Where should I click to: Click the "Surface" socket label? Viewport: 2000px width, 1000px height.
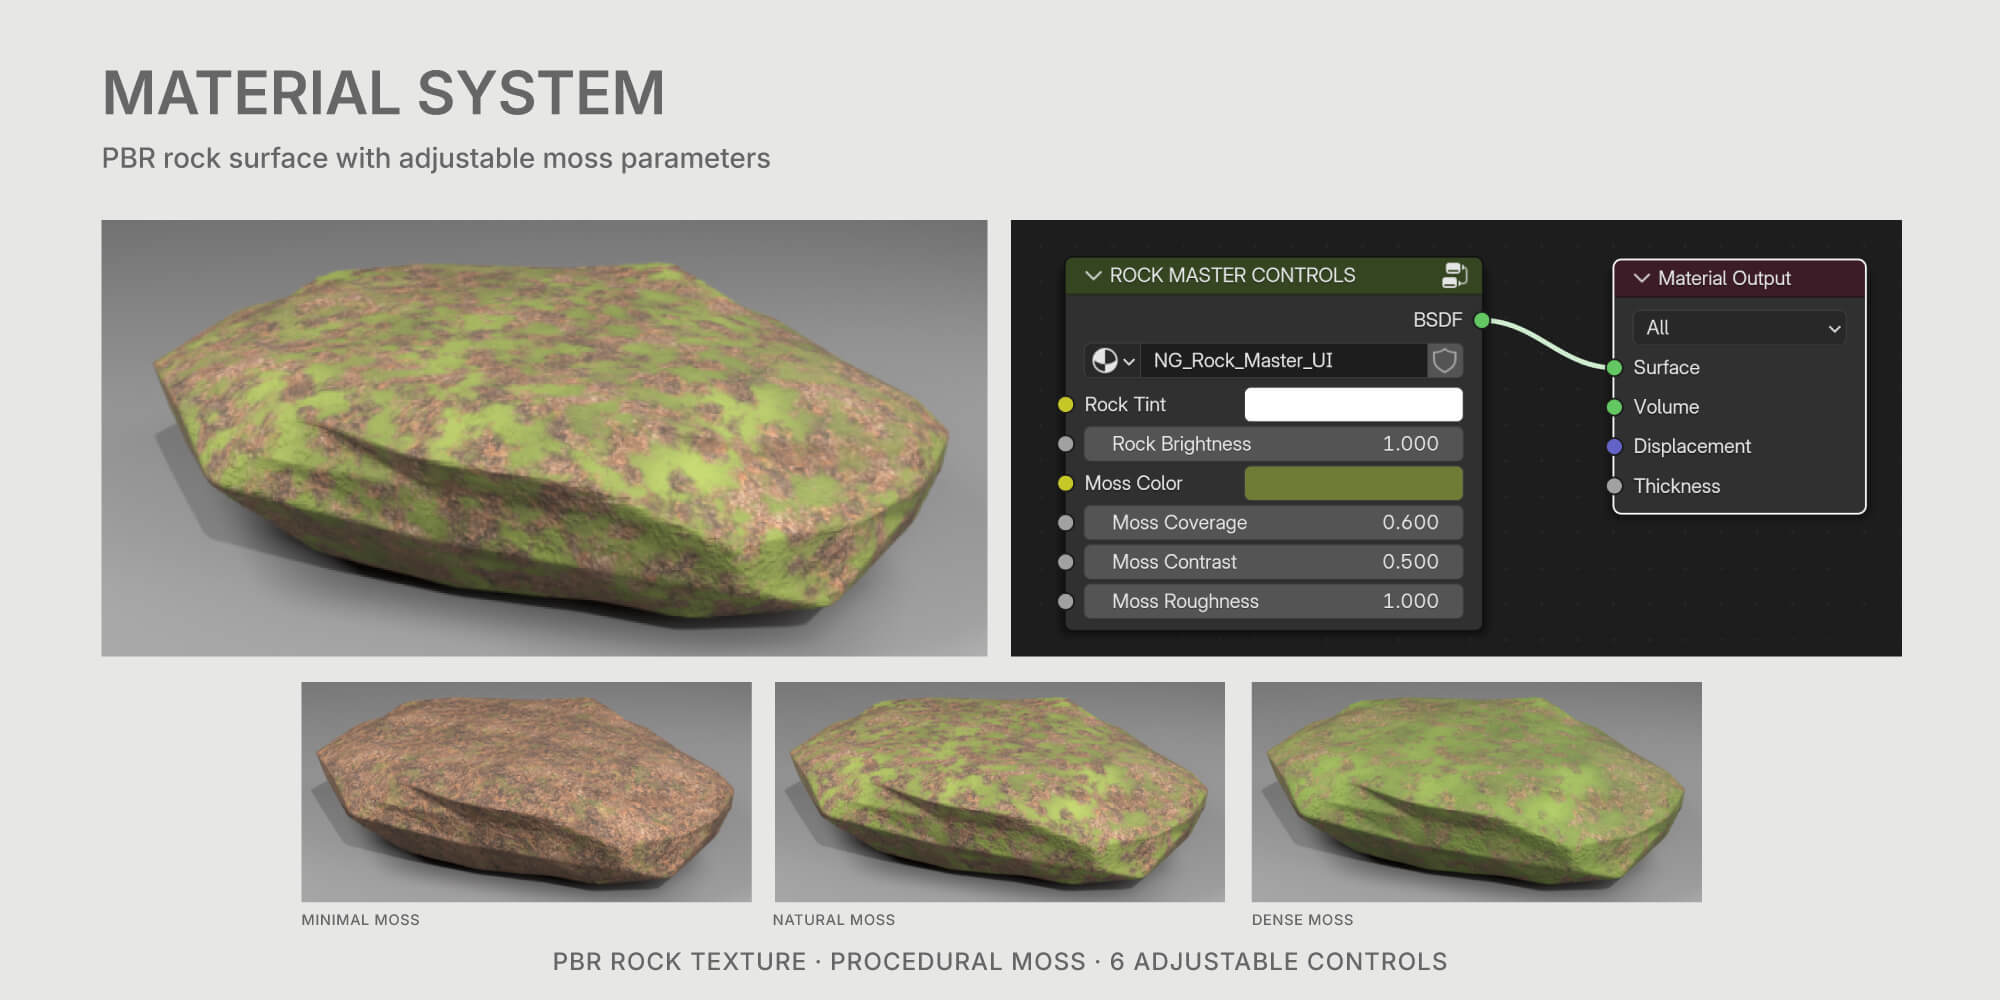[1666, 367]
